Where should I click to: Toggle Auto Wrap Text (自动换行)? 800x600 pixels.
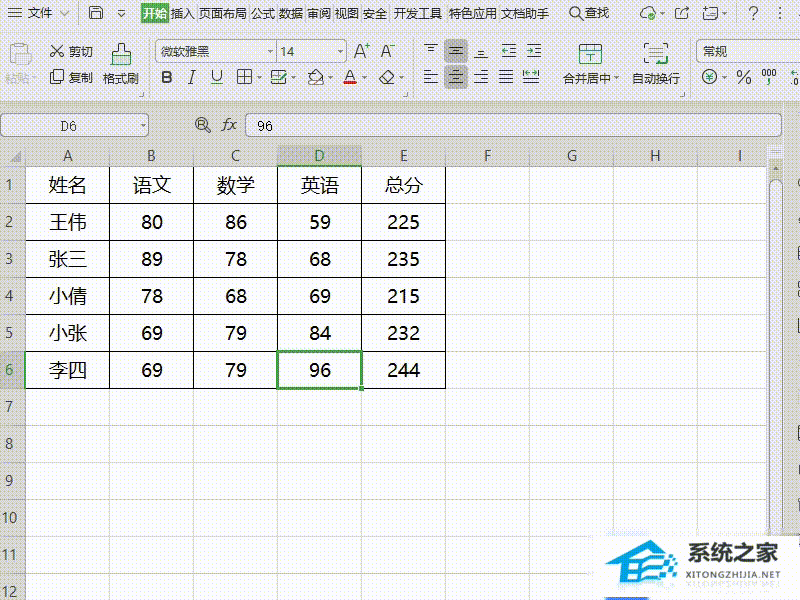tap(656, 56)
